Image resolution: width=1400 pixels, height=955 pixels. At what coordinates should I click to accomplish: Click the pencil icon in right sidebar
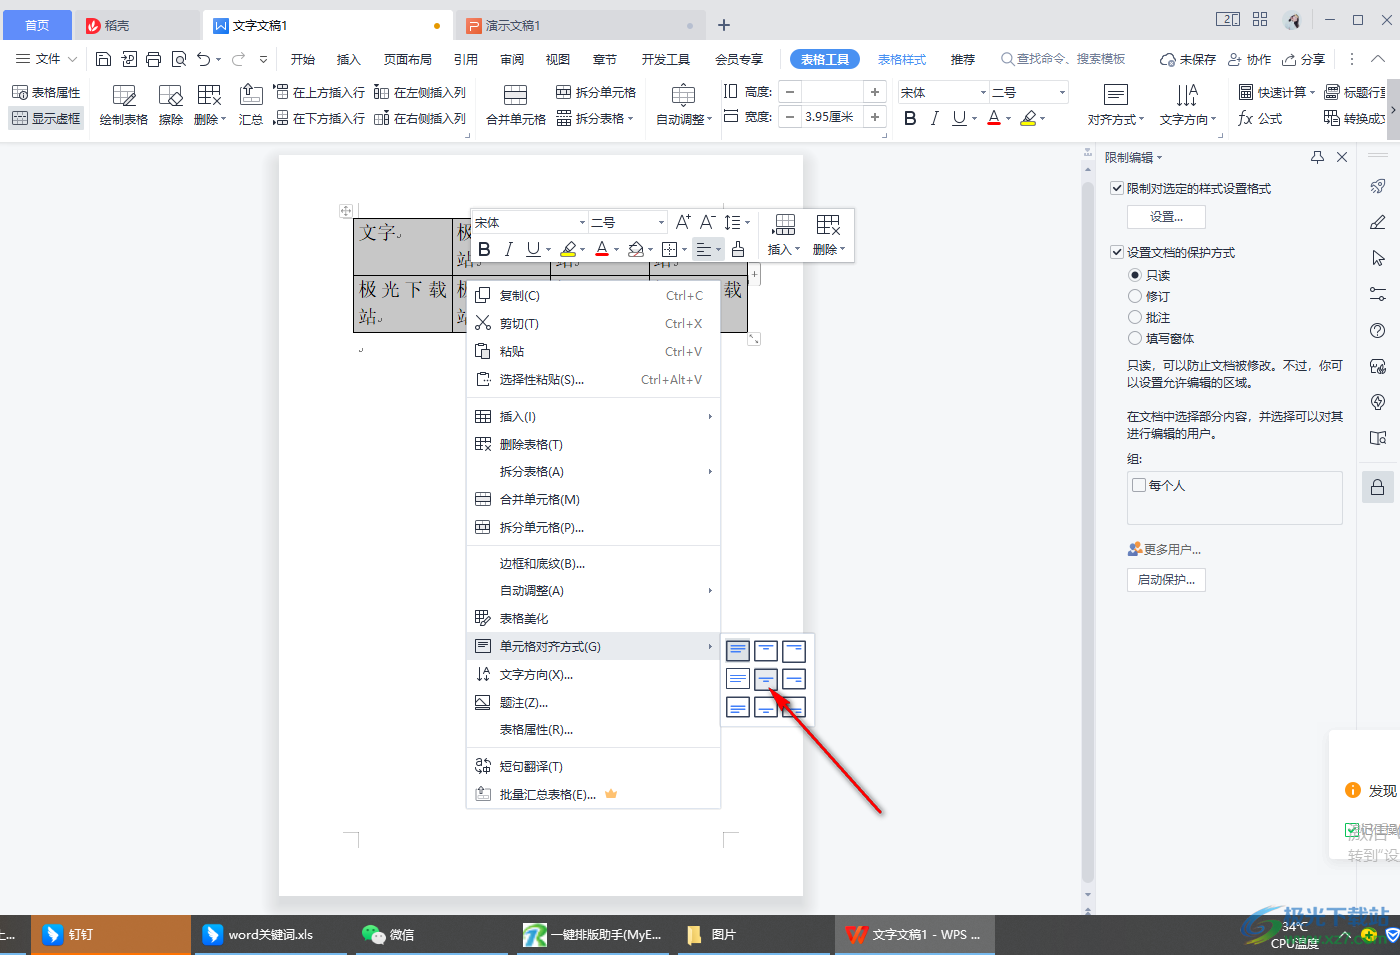pyautogui.click(x=1378, y=222)
